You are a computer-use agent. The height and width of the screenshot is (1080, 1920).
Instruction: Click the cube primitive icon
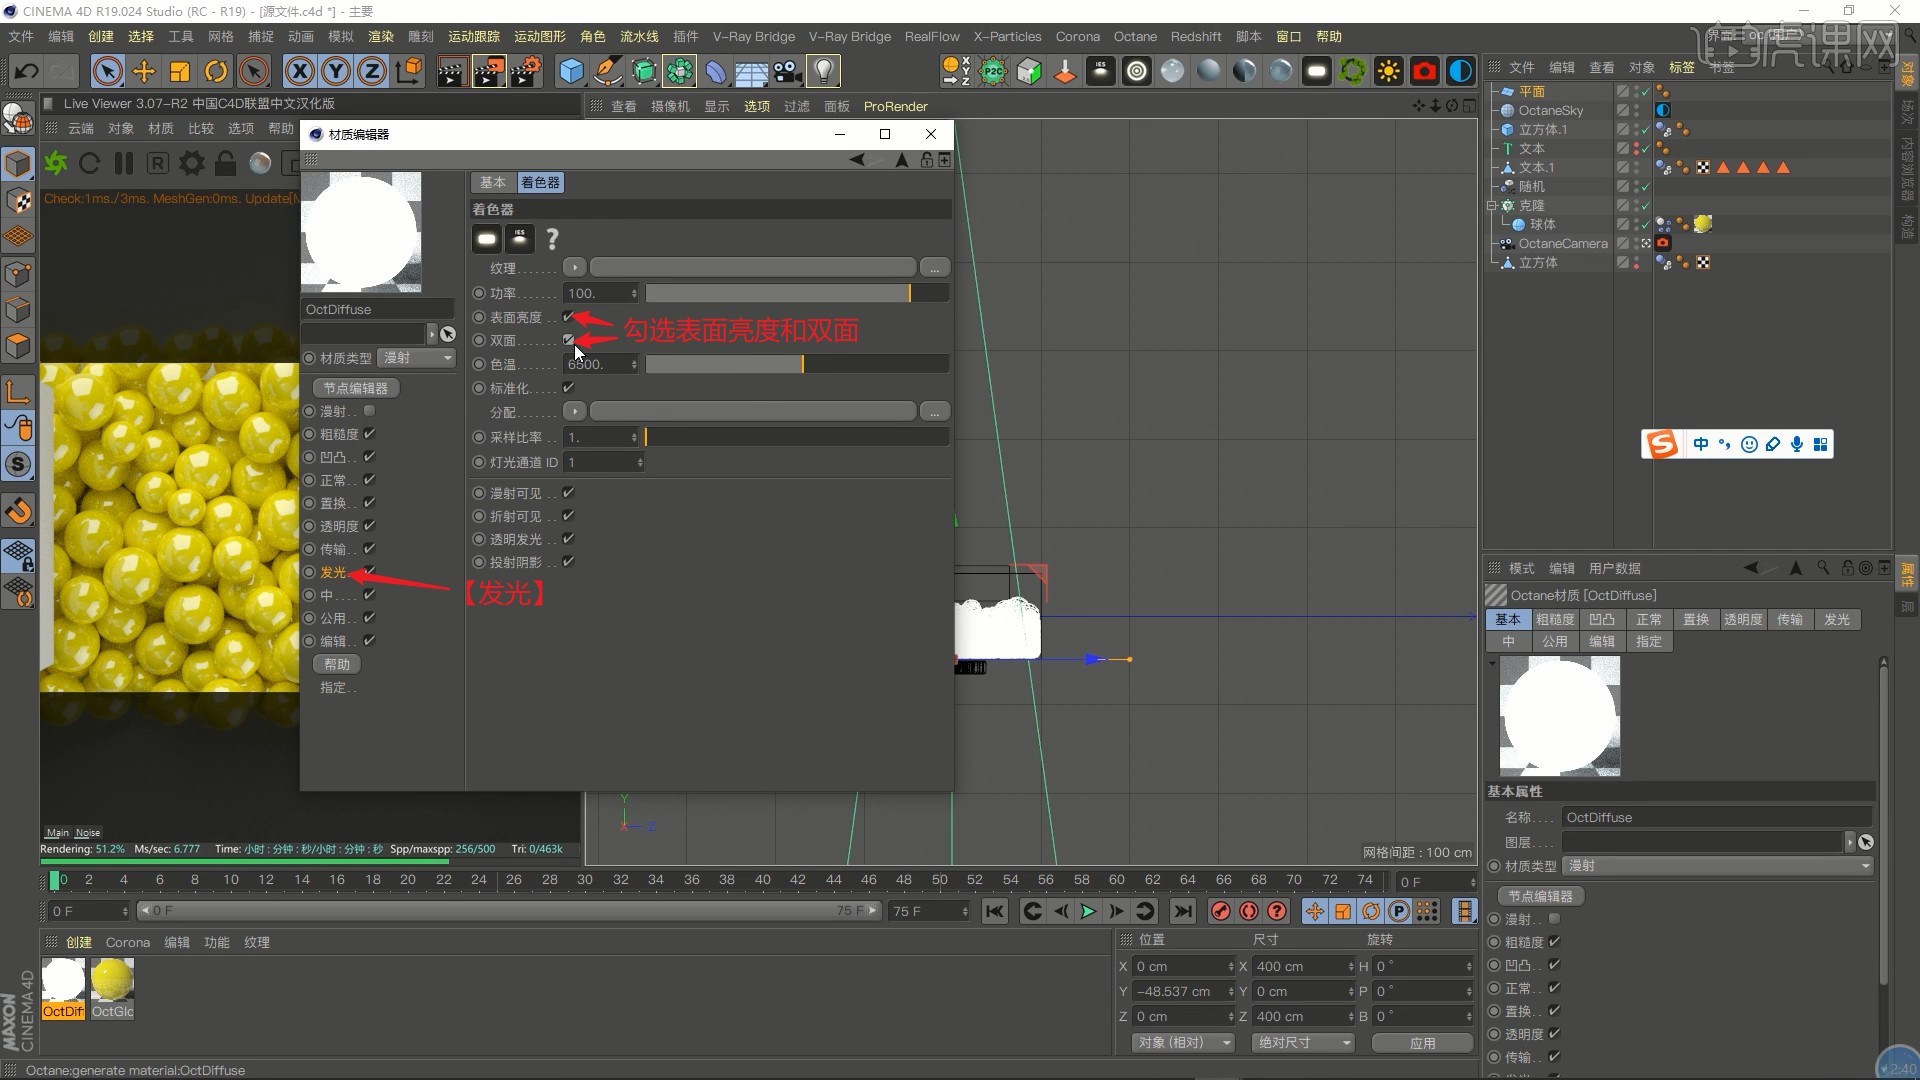(x=571, y=71)
